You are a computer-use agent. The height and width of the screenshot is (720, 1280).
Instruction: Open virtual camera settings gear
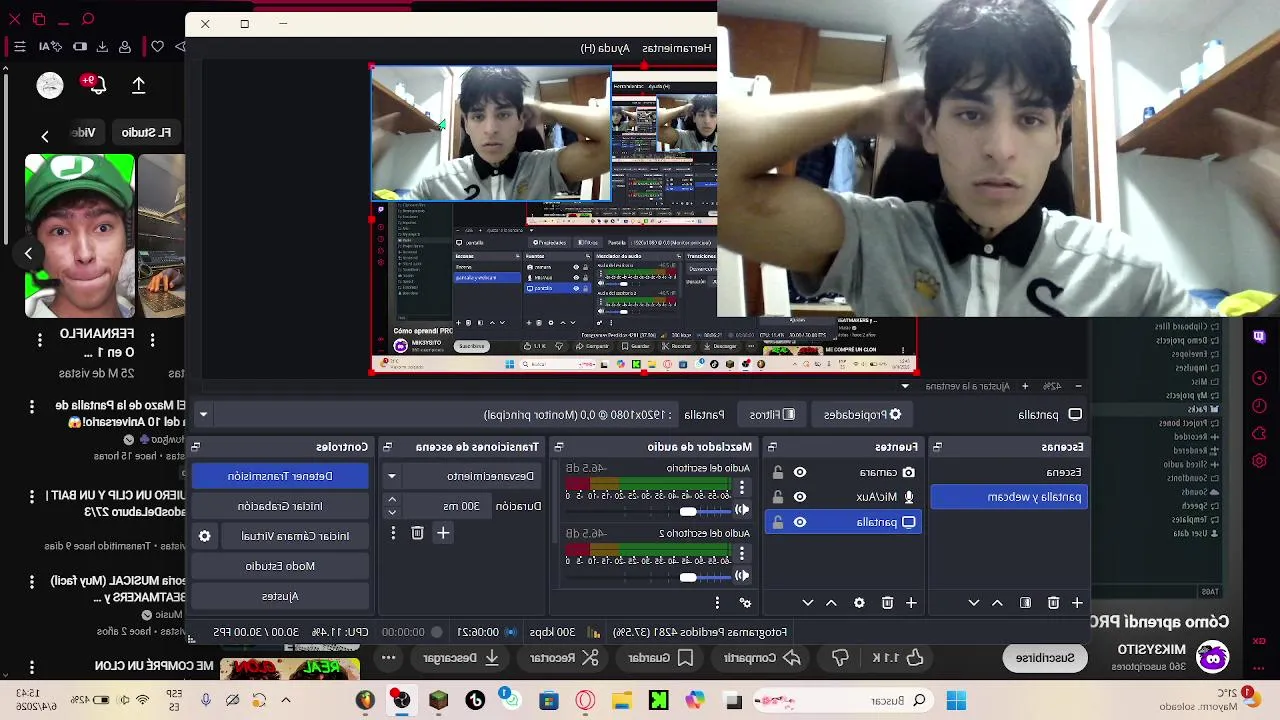pos(205,536)
